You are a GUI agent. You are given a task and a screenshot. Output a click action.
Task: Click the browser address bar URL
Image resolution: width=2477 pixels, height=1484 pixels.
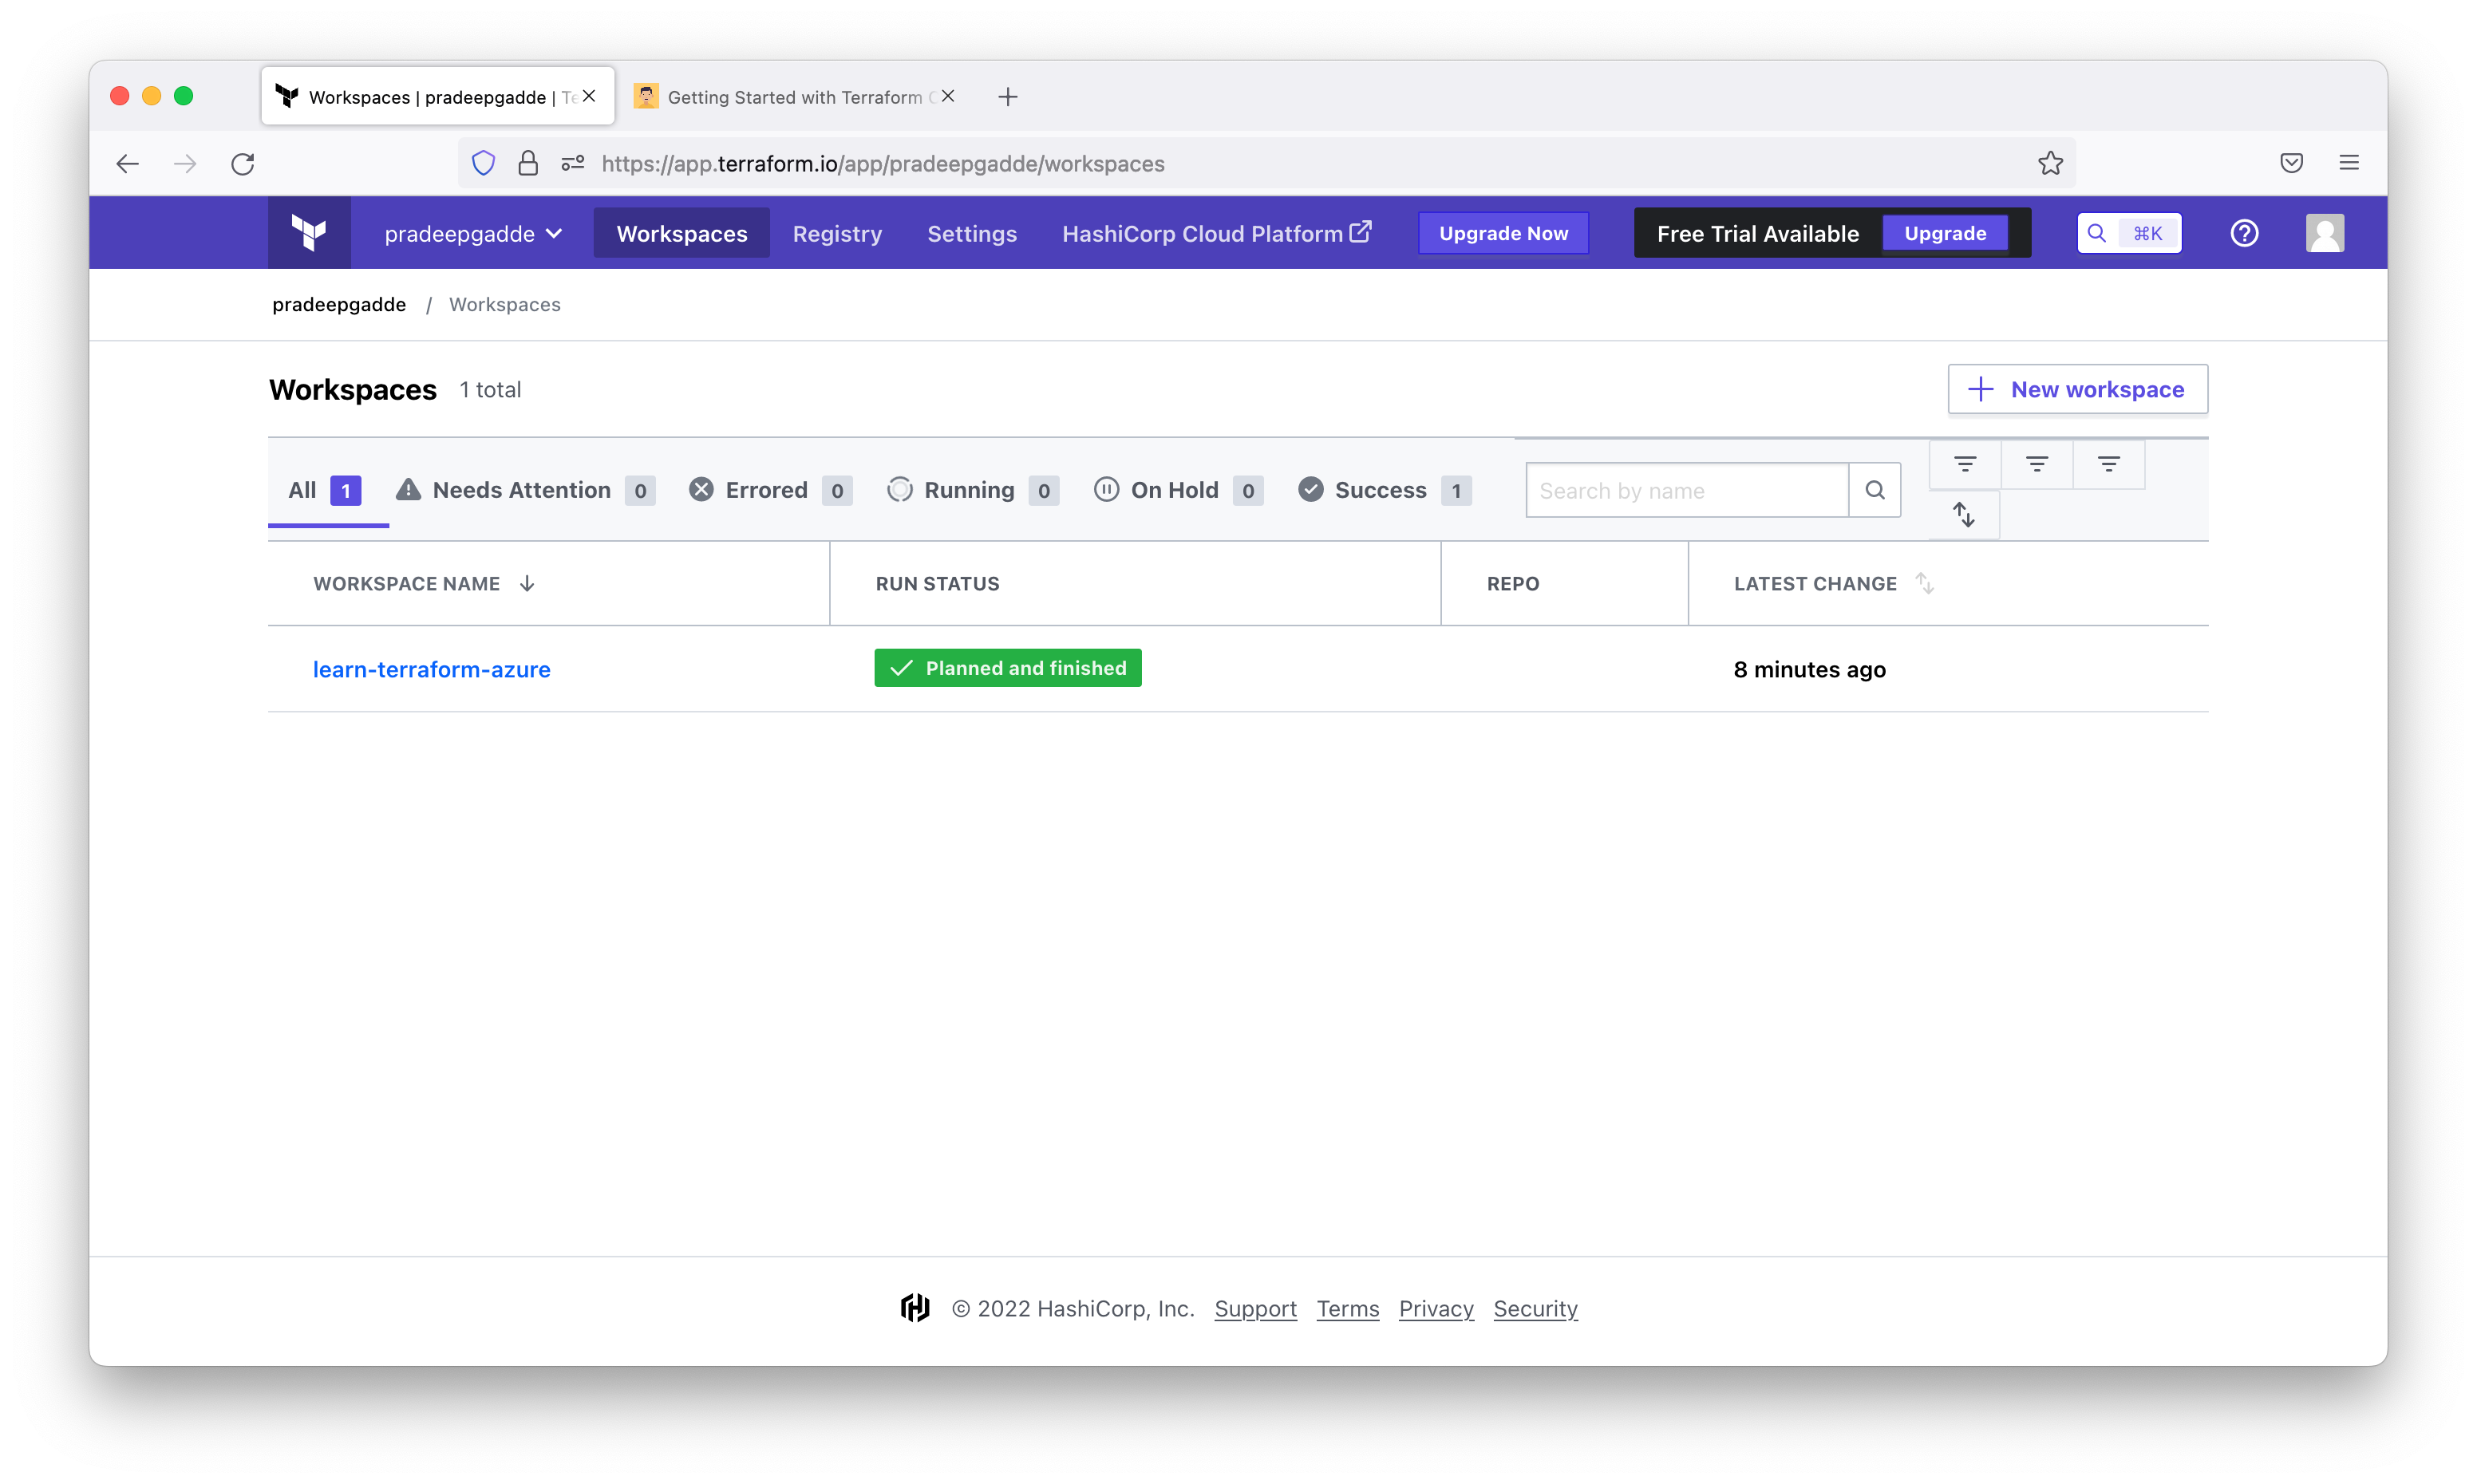(883, 163)
